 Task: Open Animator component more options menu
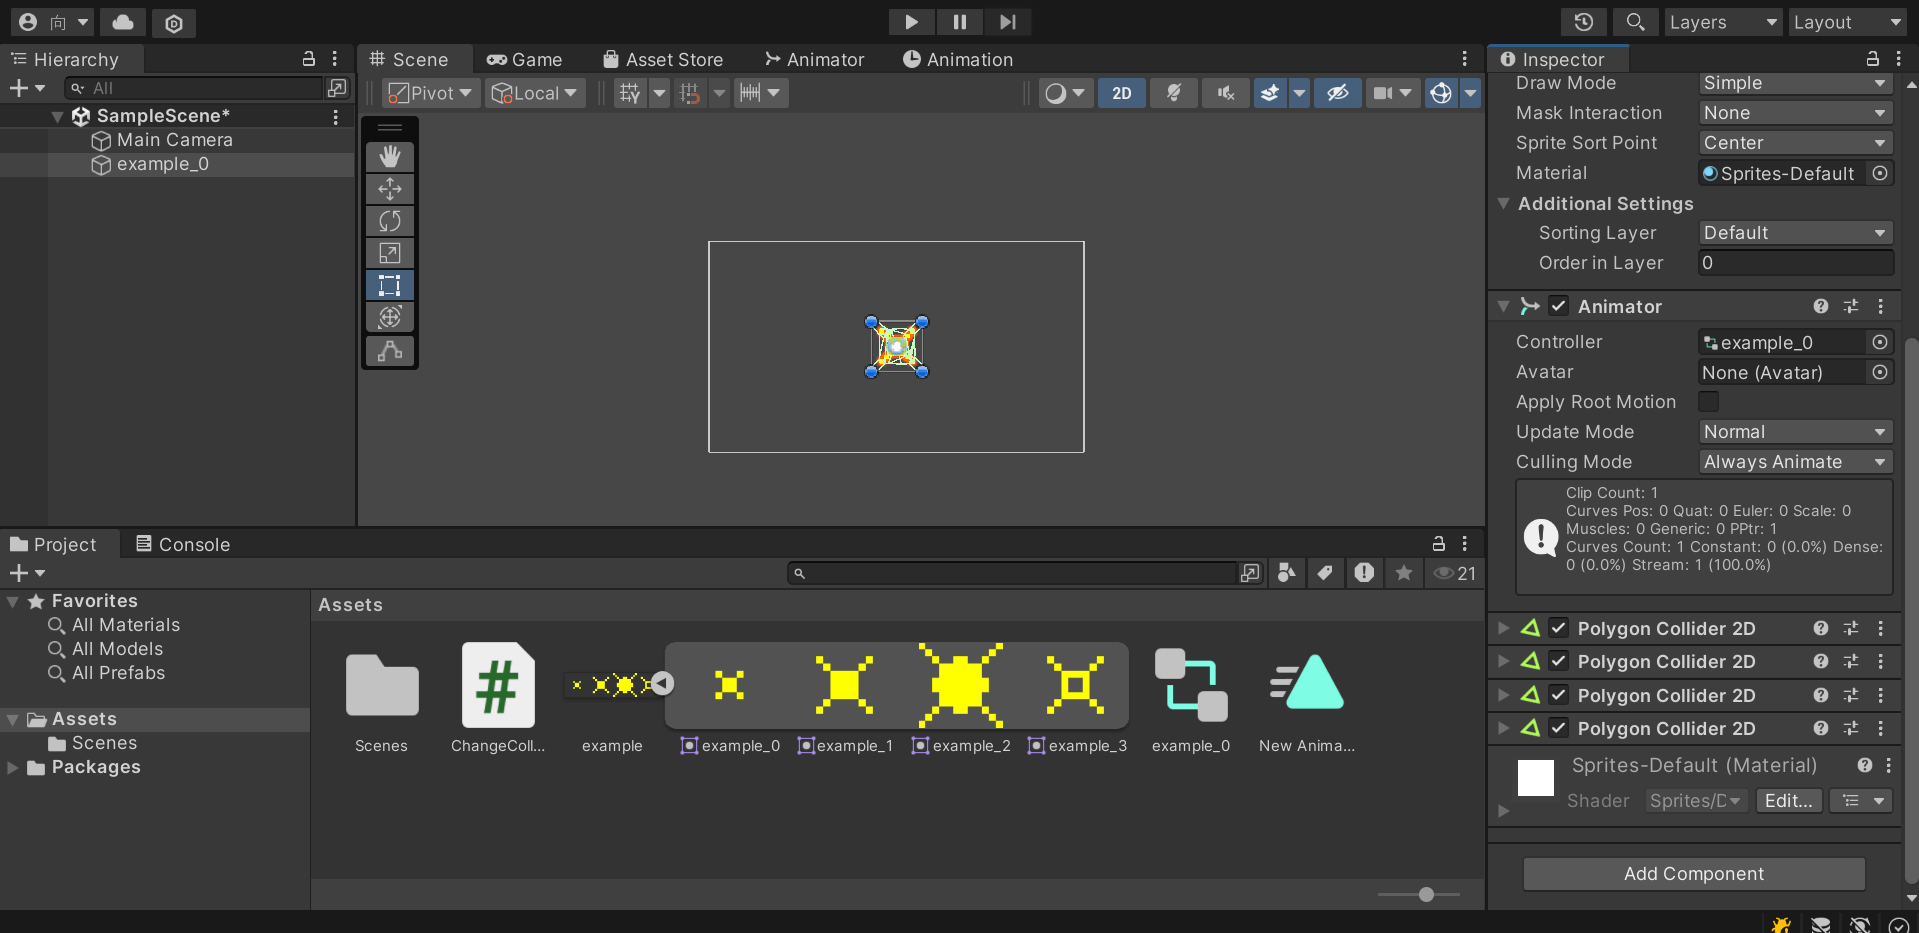click(1881, 306)
